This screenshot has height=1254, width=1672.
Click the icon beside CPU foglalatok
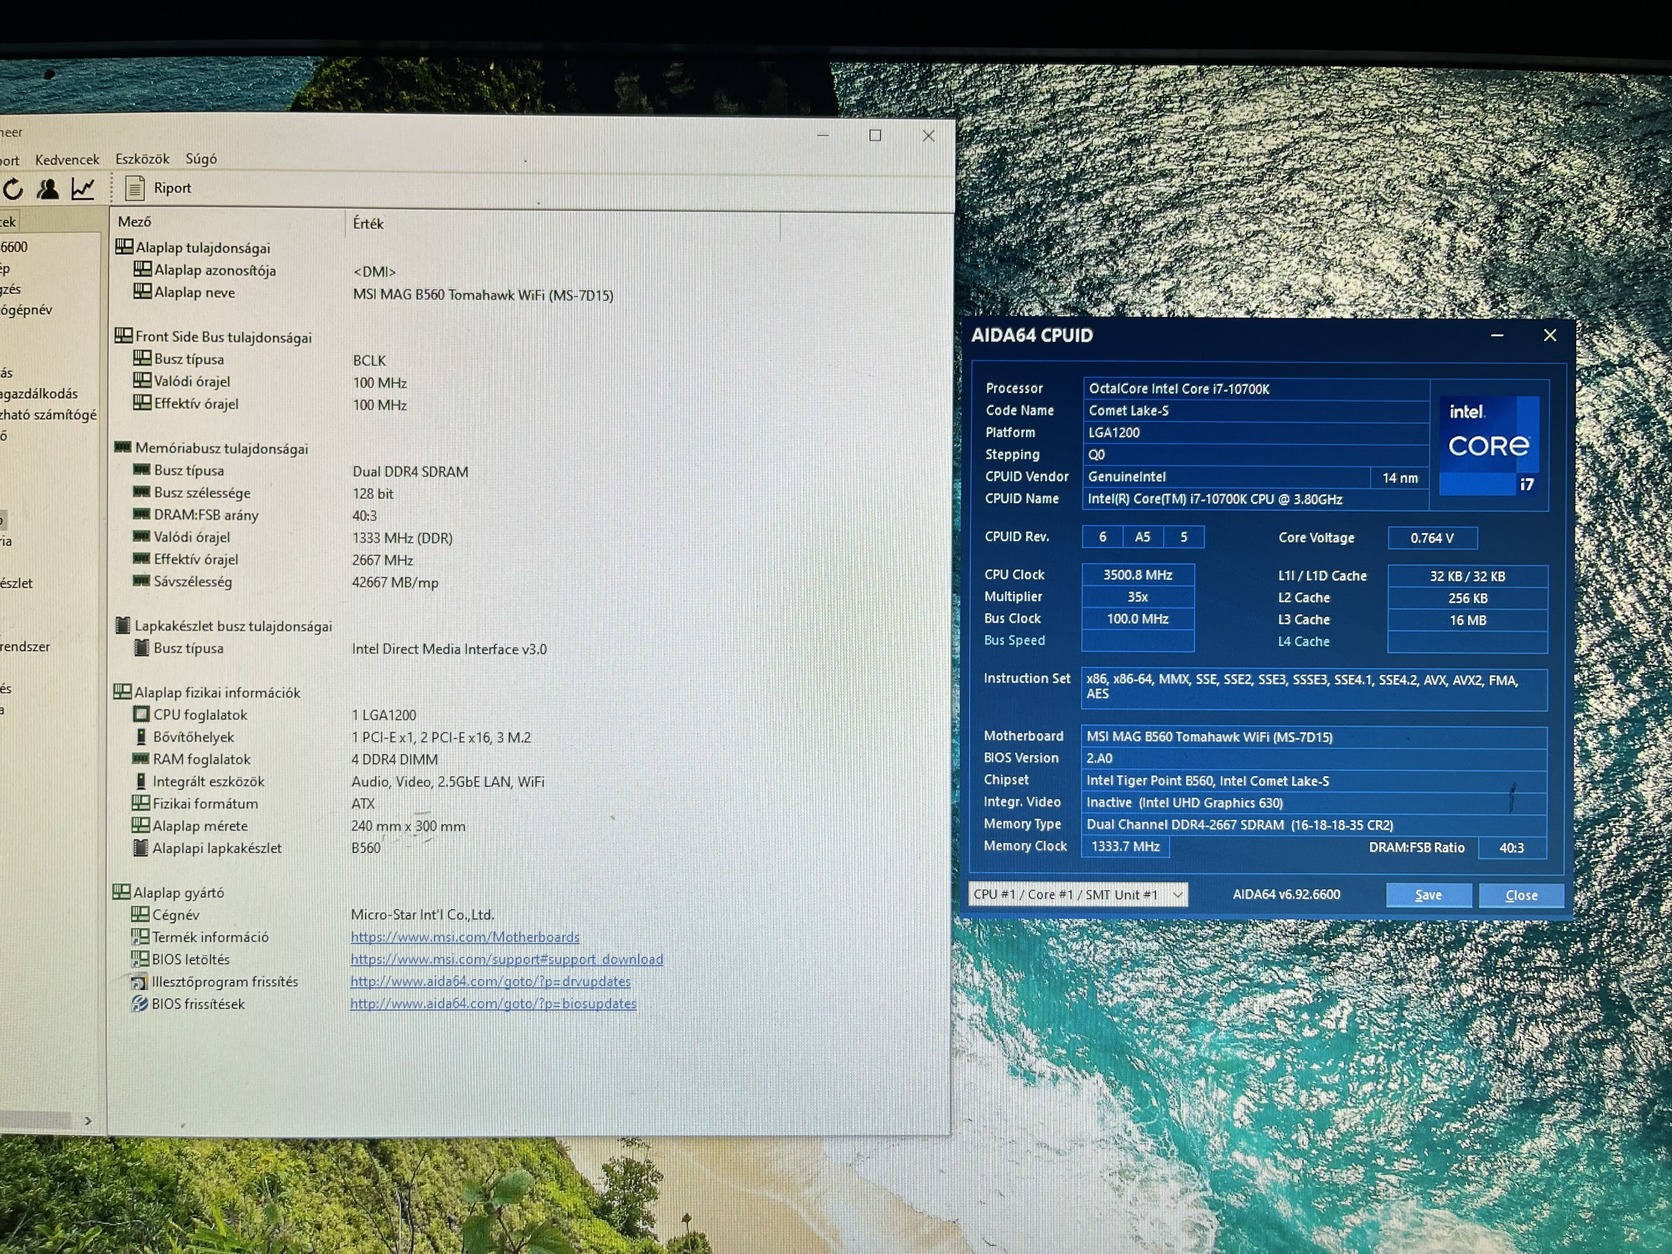pos(141,714)
